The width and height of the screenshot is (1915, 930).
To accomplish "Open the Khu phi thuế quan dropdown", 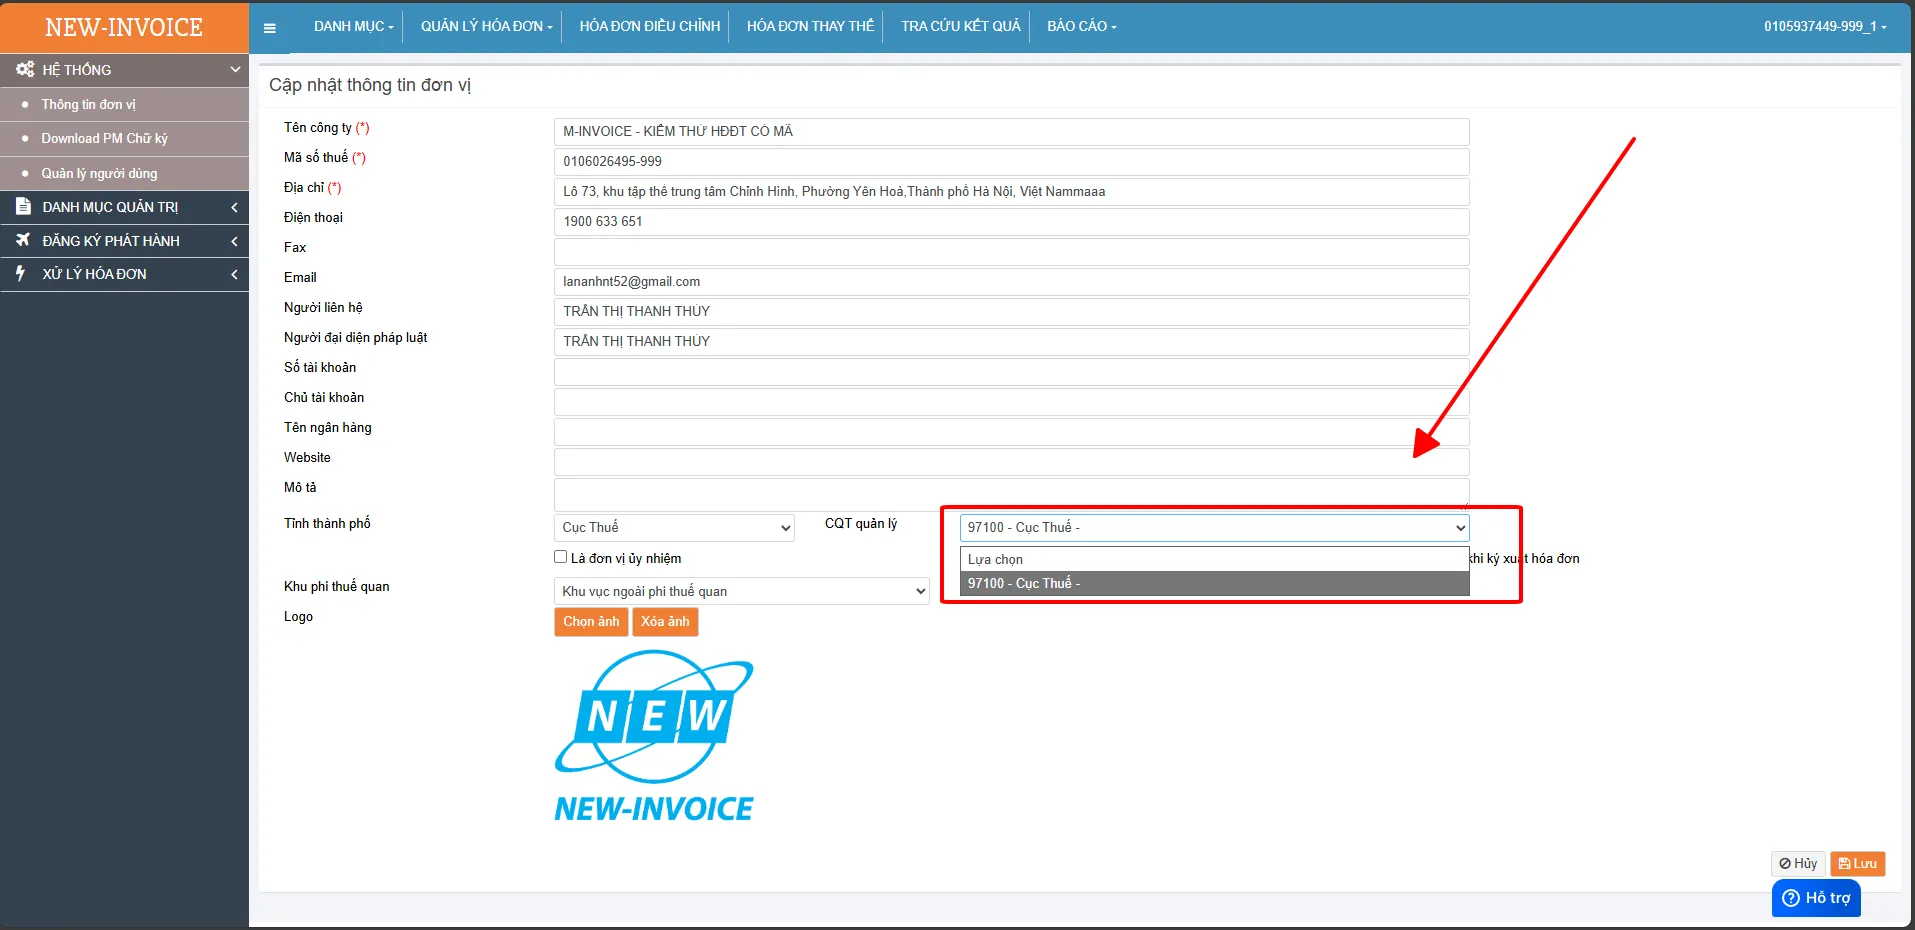I will [x=741, y=591].
